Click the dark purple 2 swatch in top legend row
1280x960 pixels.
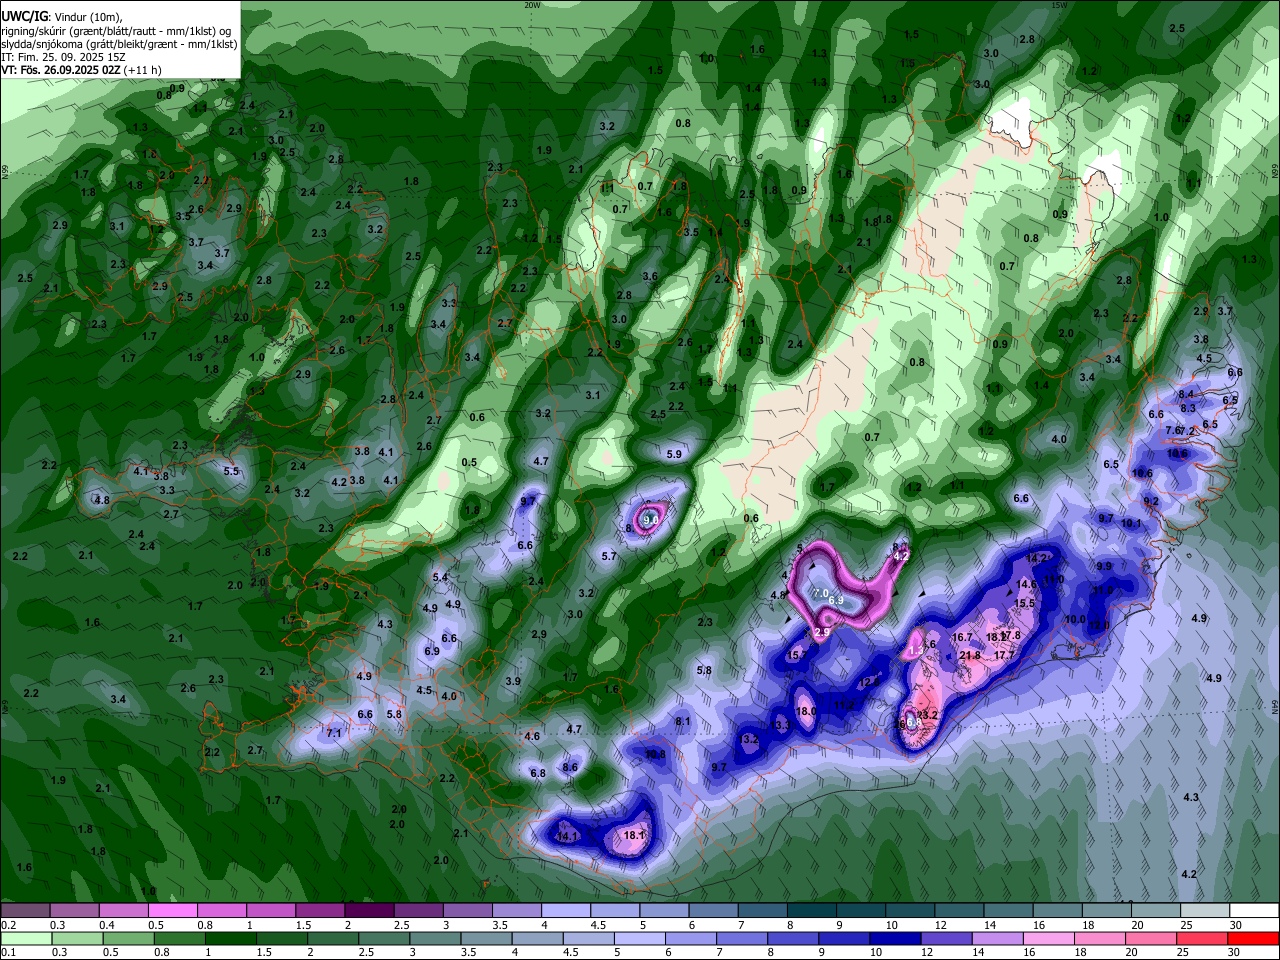click(369, 910)
